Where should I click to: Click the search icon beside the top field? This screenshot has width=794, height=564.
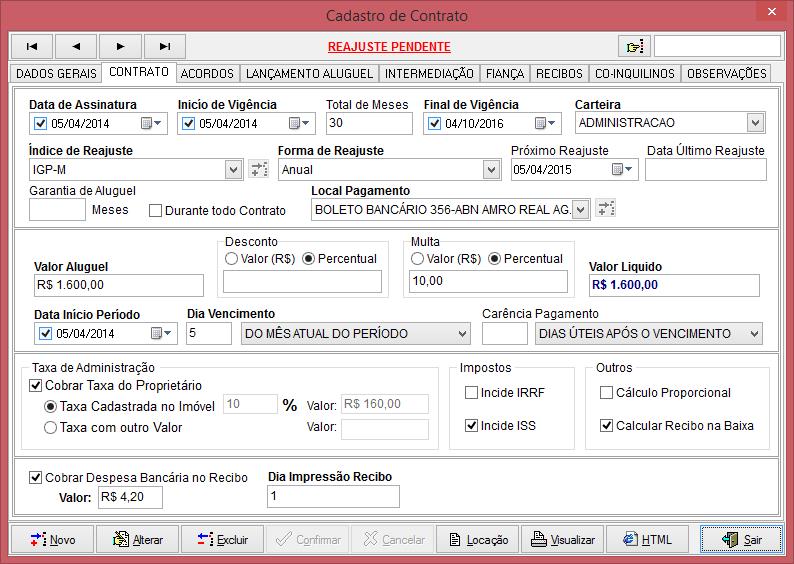coord(634,46)
